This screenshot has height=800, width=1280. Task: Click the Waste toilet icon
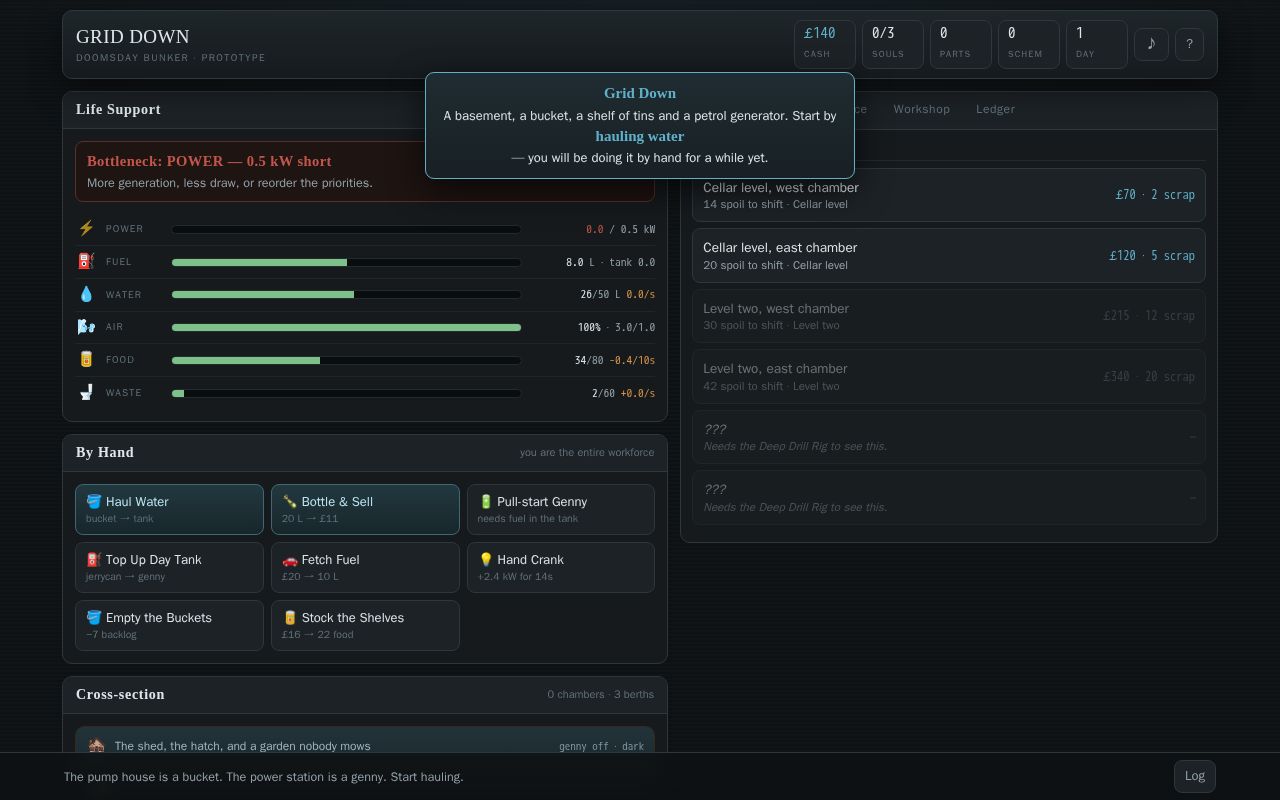pos(86,393)
